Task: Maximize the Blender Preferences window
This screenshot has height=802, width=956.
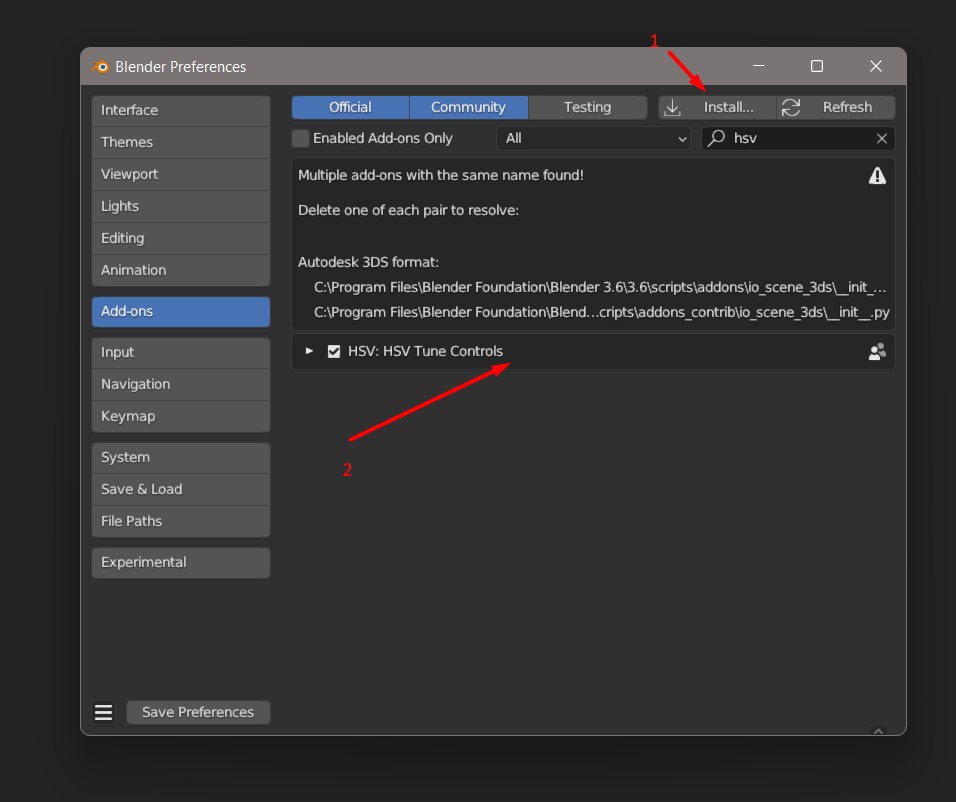Action: pos(817,66)
